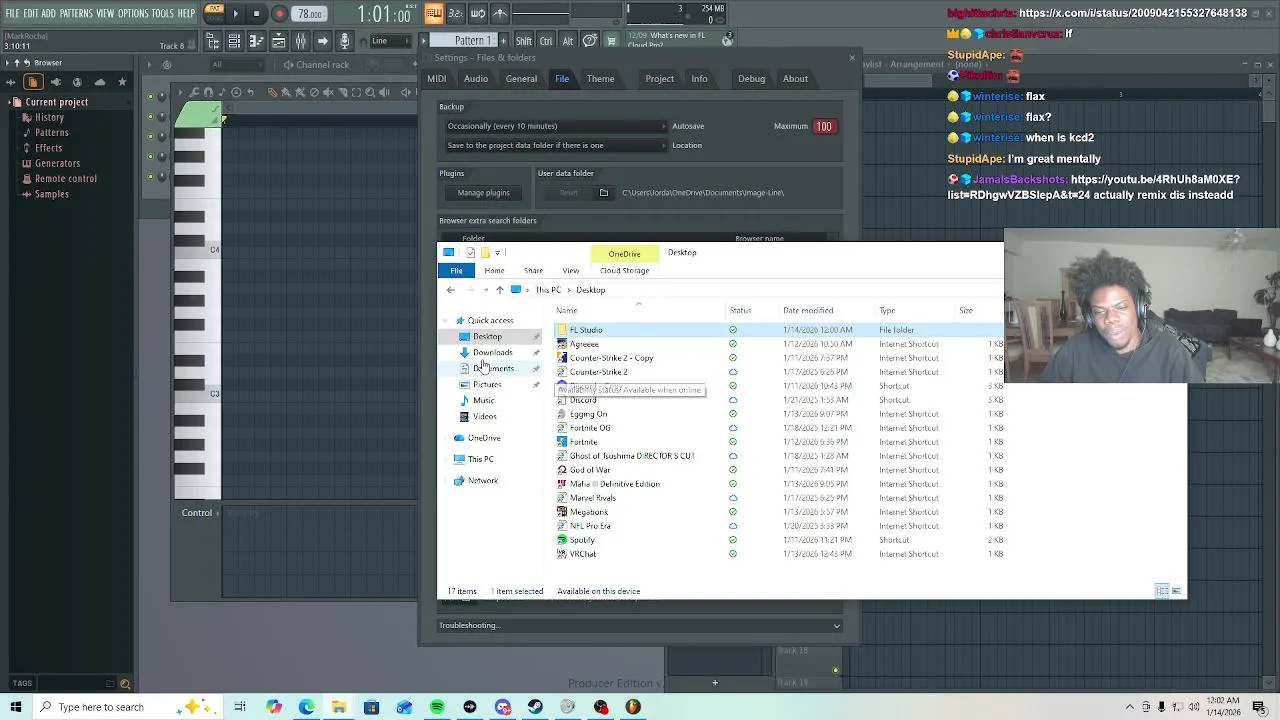Select Patterns in the FL browser

pos(52,133)
